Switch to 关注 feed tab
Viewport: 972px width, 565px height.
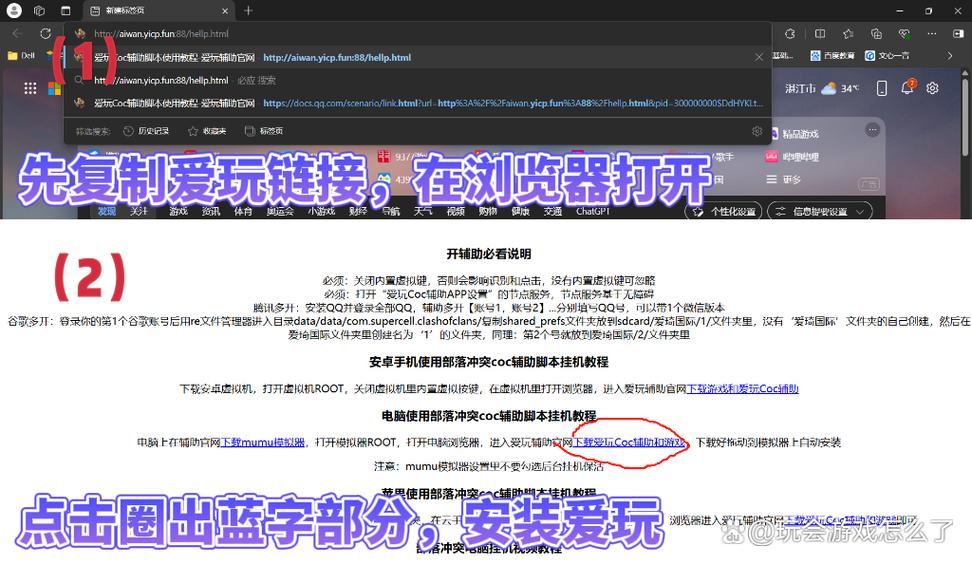click(x=139, y=211)
